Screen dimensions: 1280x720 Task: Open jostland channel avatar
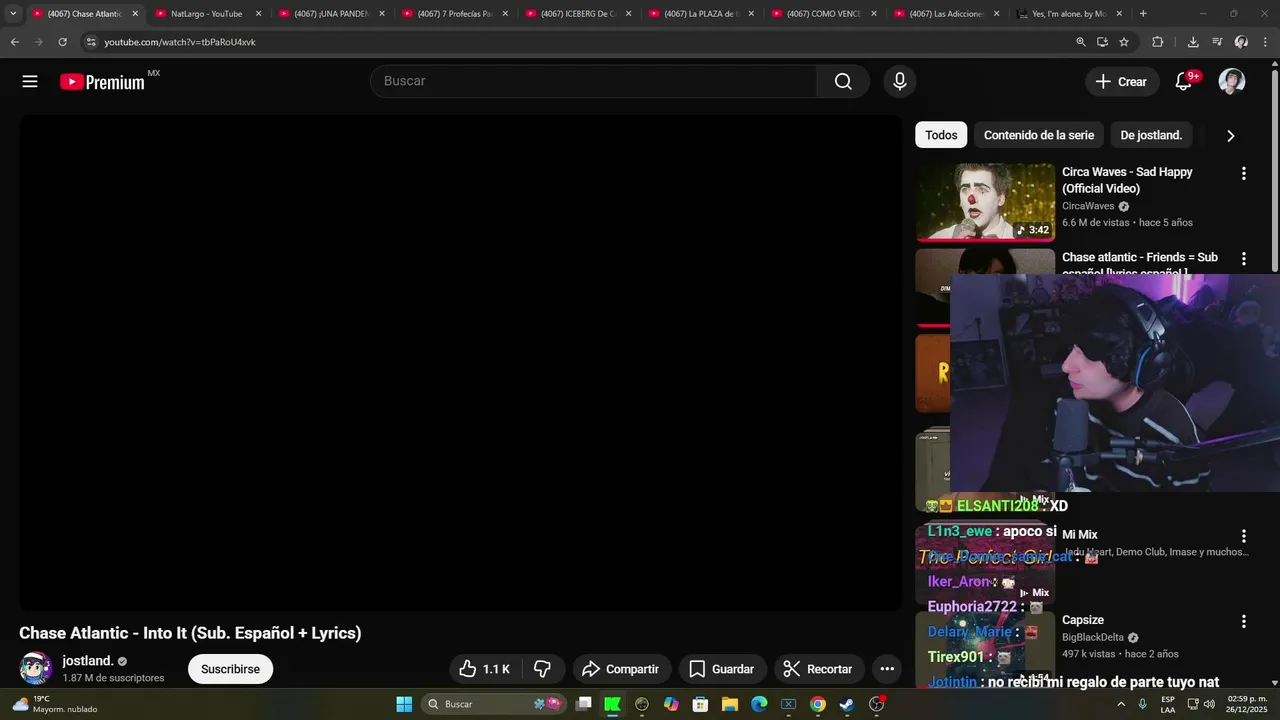36,668
